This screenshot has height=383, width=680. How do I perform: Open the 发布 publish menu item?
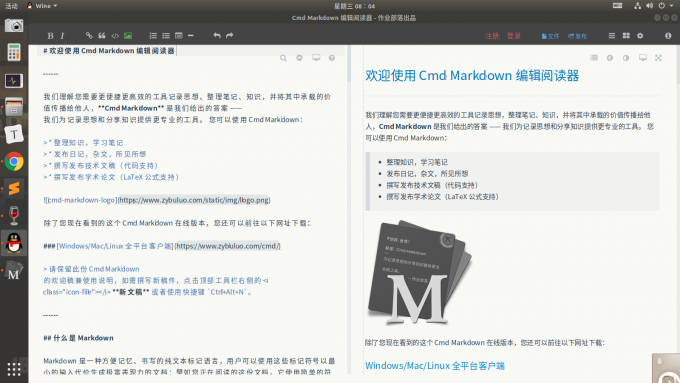[578, 36]
